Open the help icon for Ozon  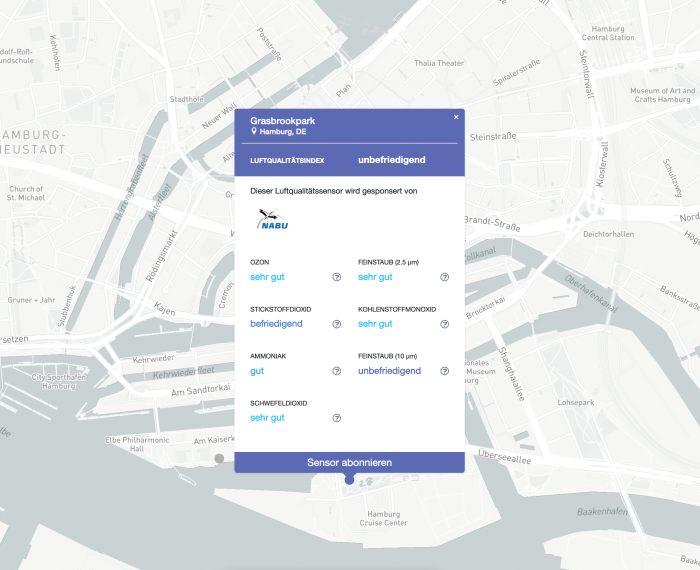337,277
